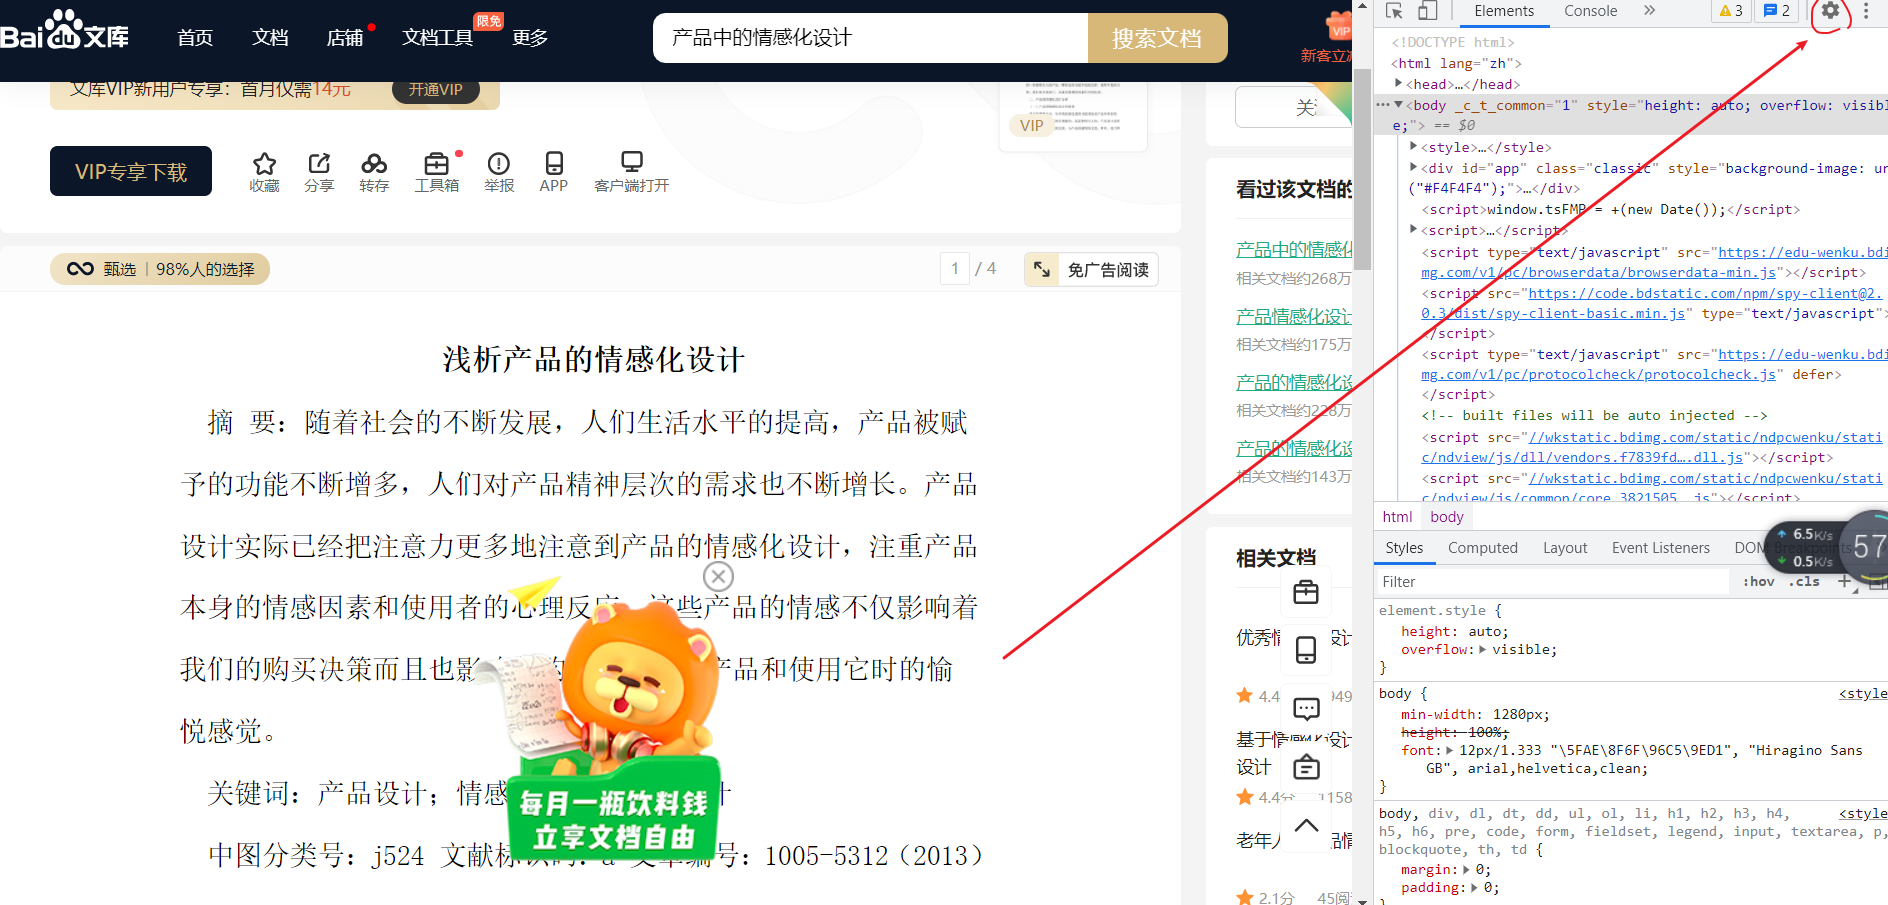Toggle the DevTools device toolbar icon
This screenshot has width=1888, height=905.
(1428, 11)
